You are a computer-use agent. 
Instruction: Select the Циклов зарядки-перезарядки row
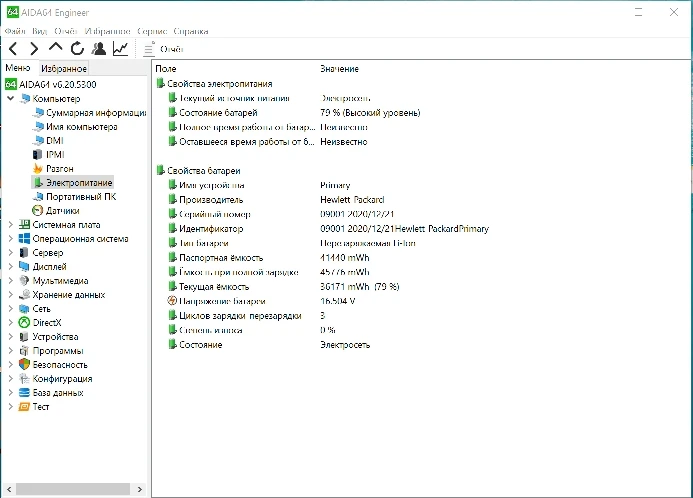[x=248, y=316]
